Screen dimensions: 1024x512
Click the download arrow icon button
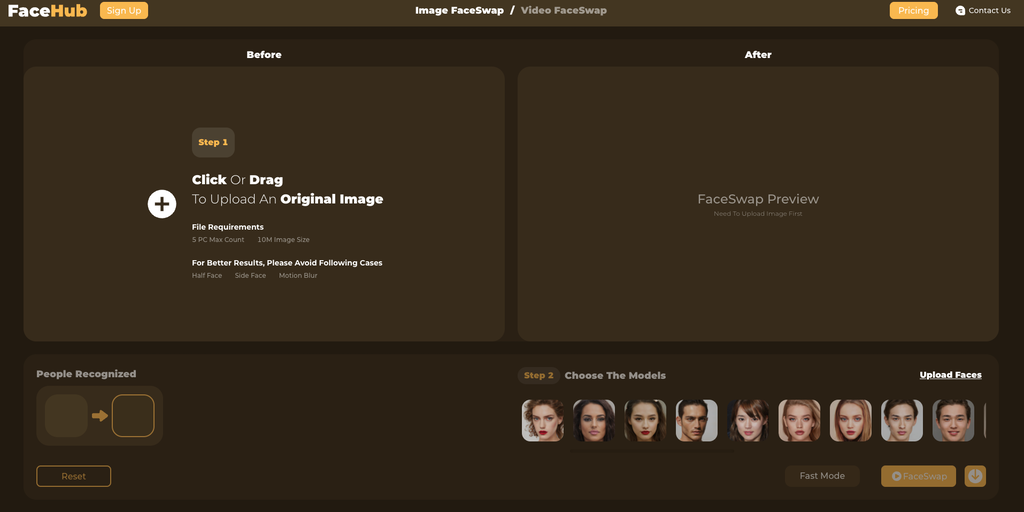pyautogui.click(x=975, y=476)
